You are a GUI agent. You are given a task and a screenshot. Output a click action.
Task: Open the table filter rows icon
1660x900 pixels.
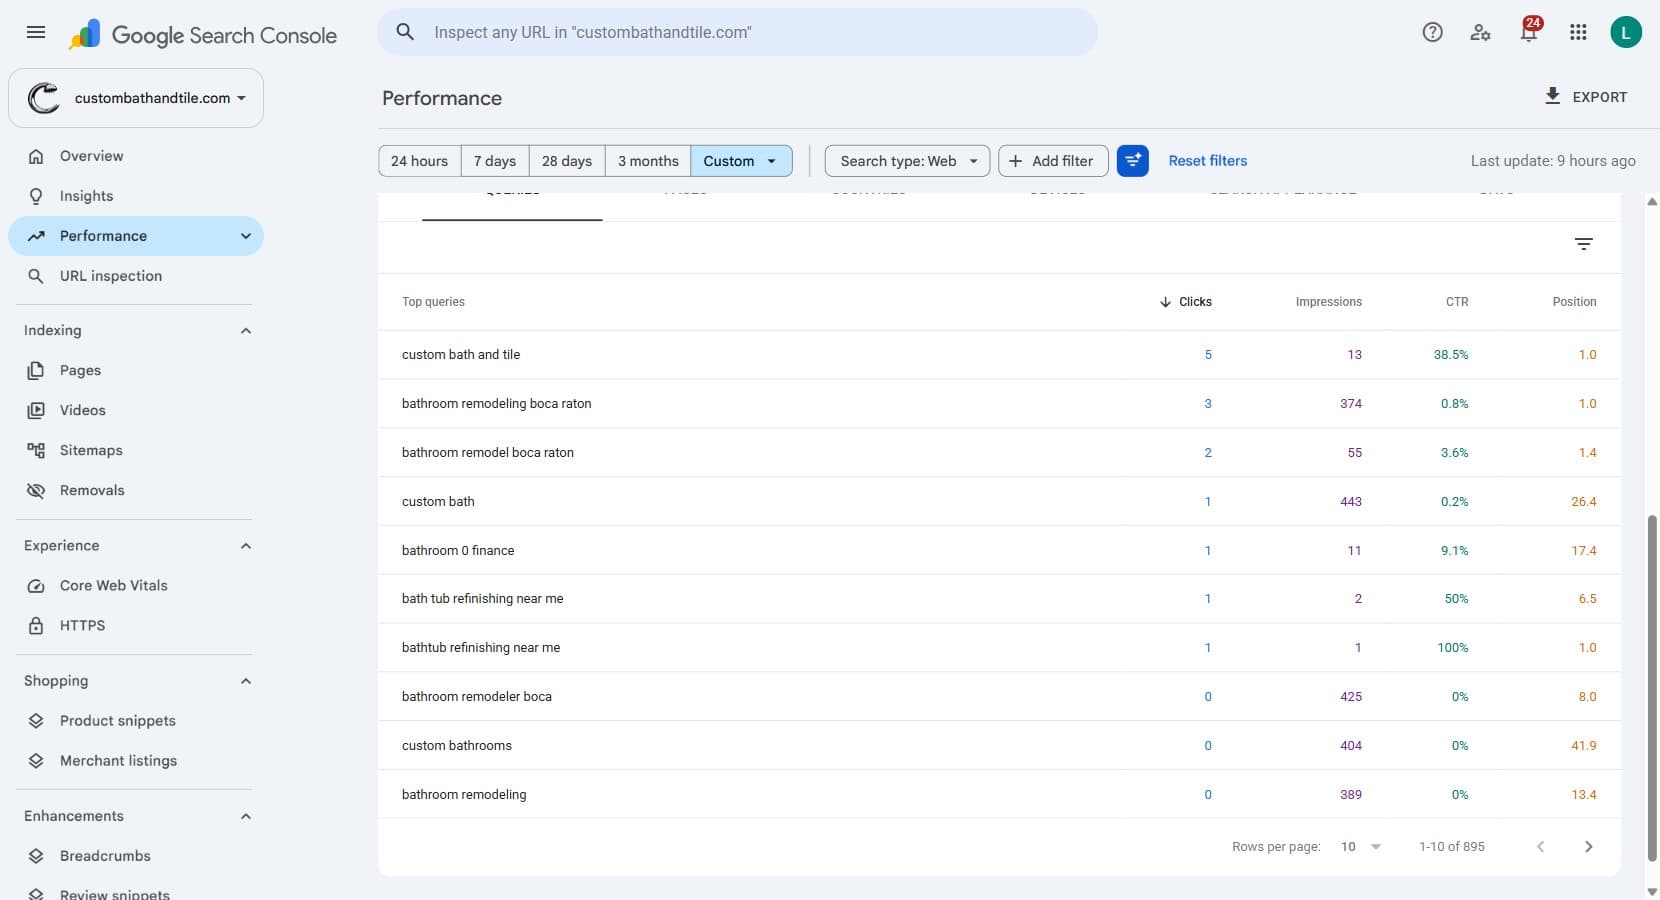pyautogui.click(x=1584, y=244)
